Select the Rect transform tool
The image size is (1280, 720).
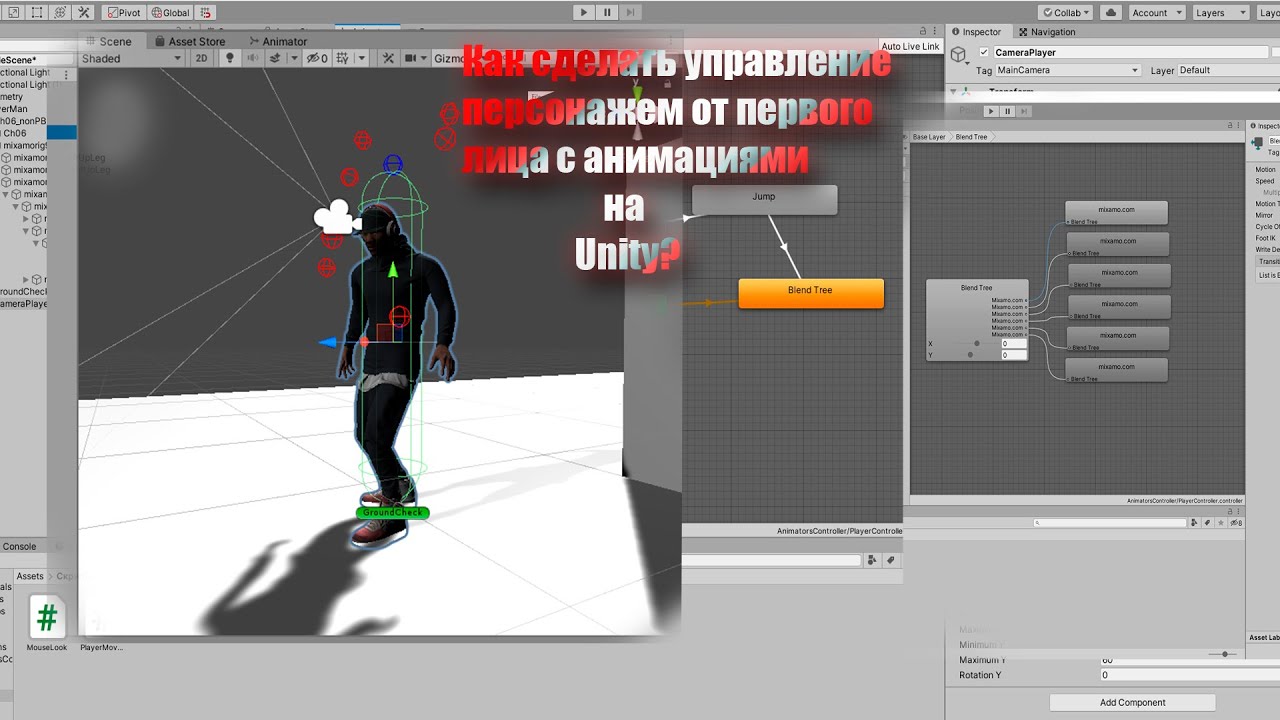pos(37,13)
